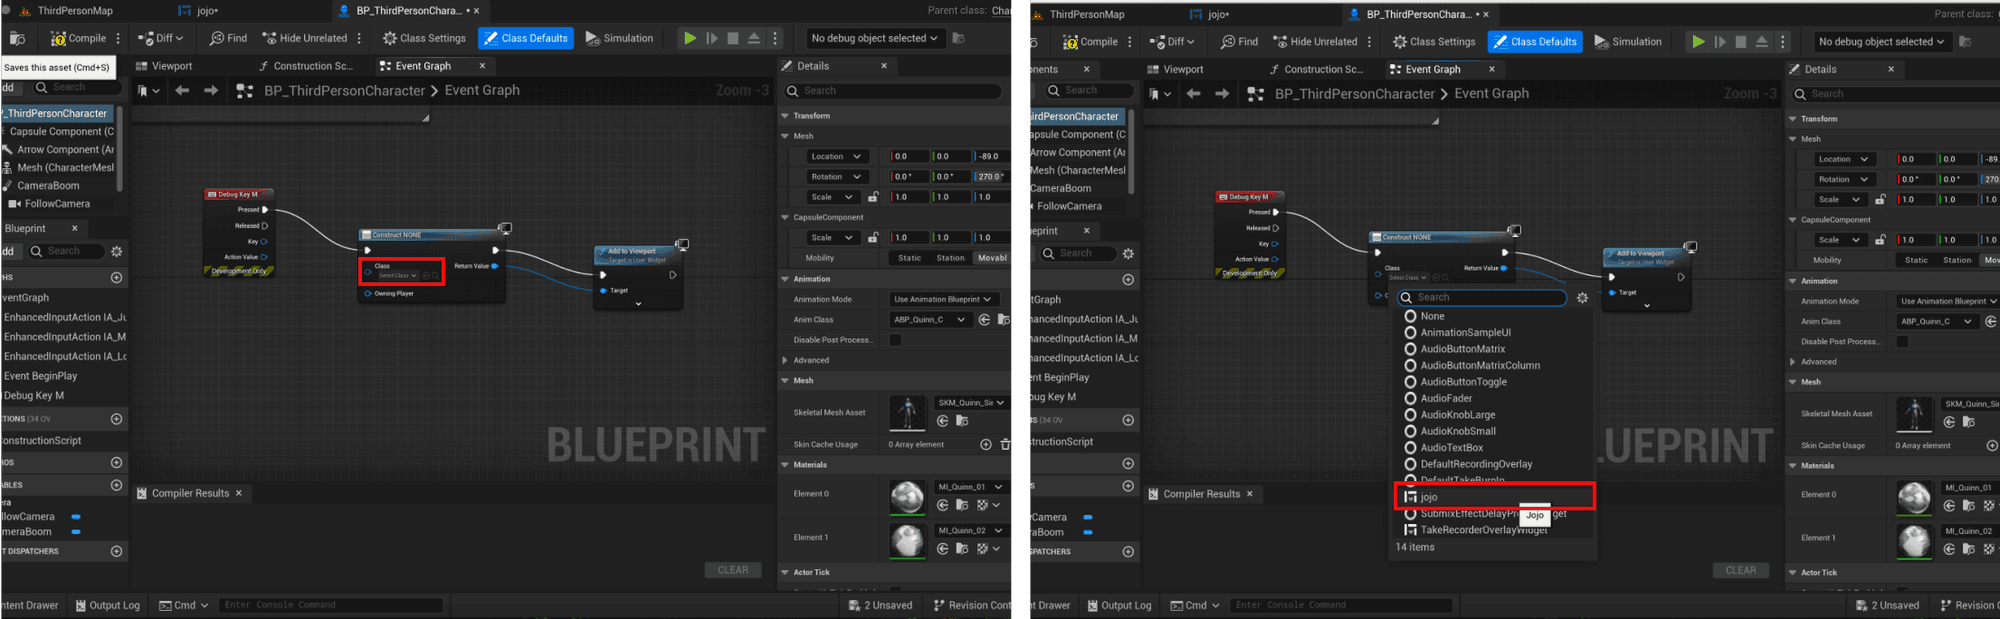Viewport: 2000px width, 619px height.
Task: Open compile options kebab in left screenshot
Action: 118,38
